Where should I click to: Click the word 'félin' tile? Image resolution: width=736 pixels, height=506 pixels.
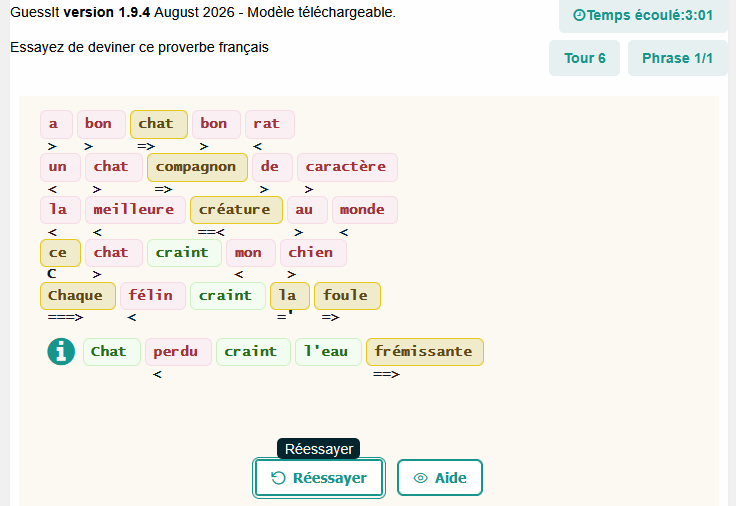(153, 296)
